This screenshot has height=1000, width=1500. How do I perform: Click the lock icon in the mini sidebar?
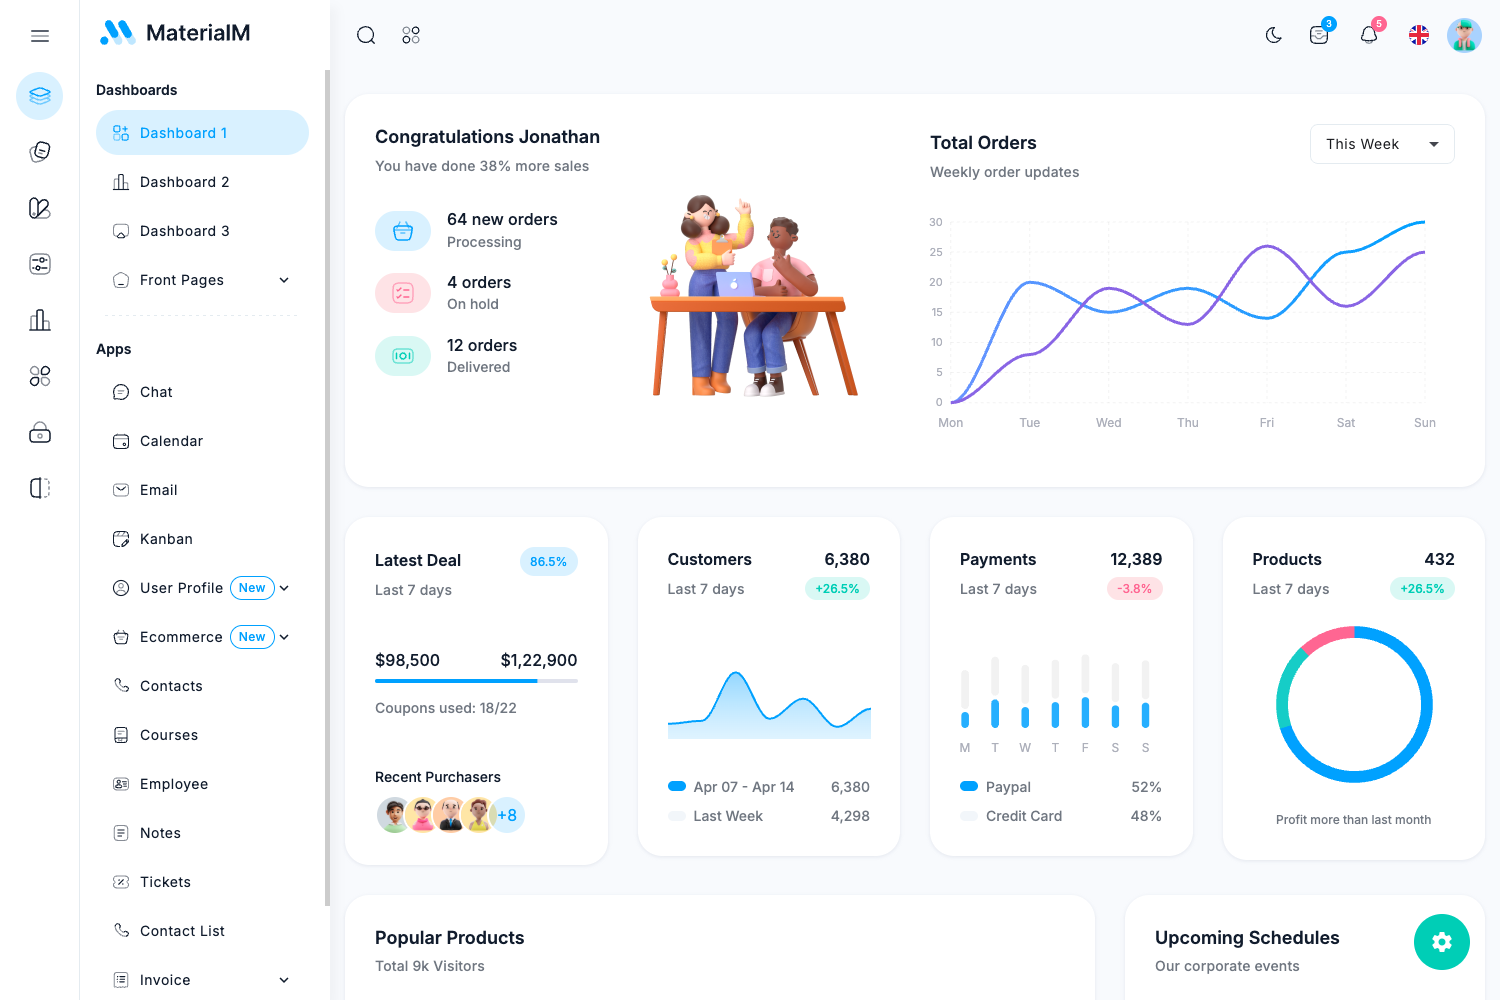click(x=39, y=432)
